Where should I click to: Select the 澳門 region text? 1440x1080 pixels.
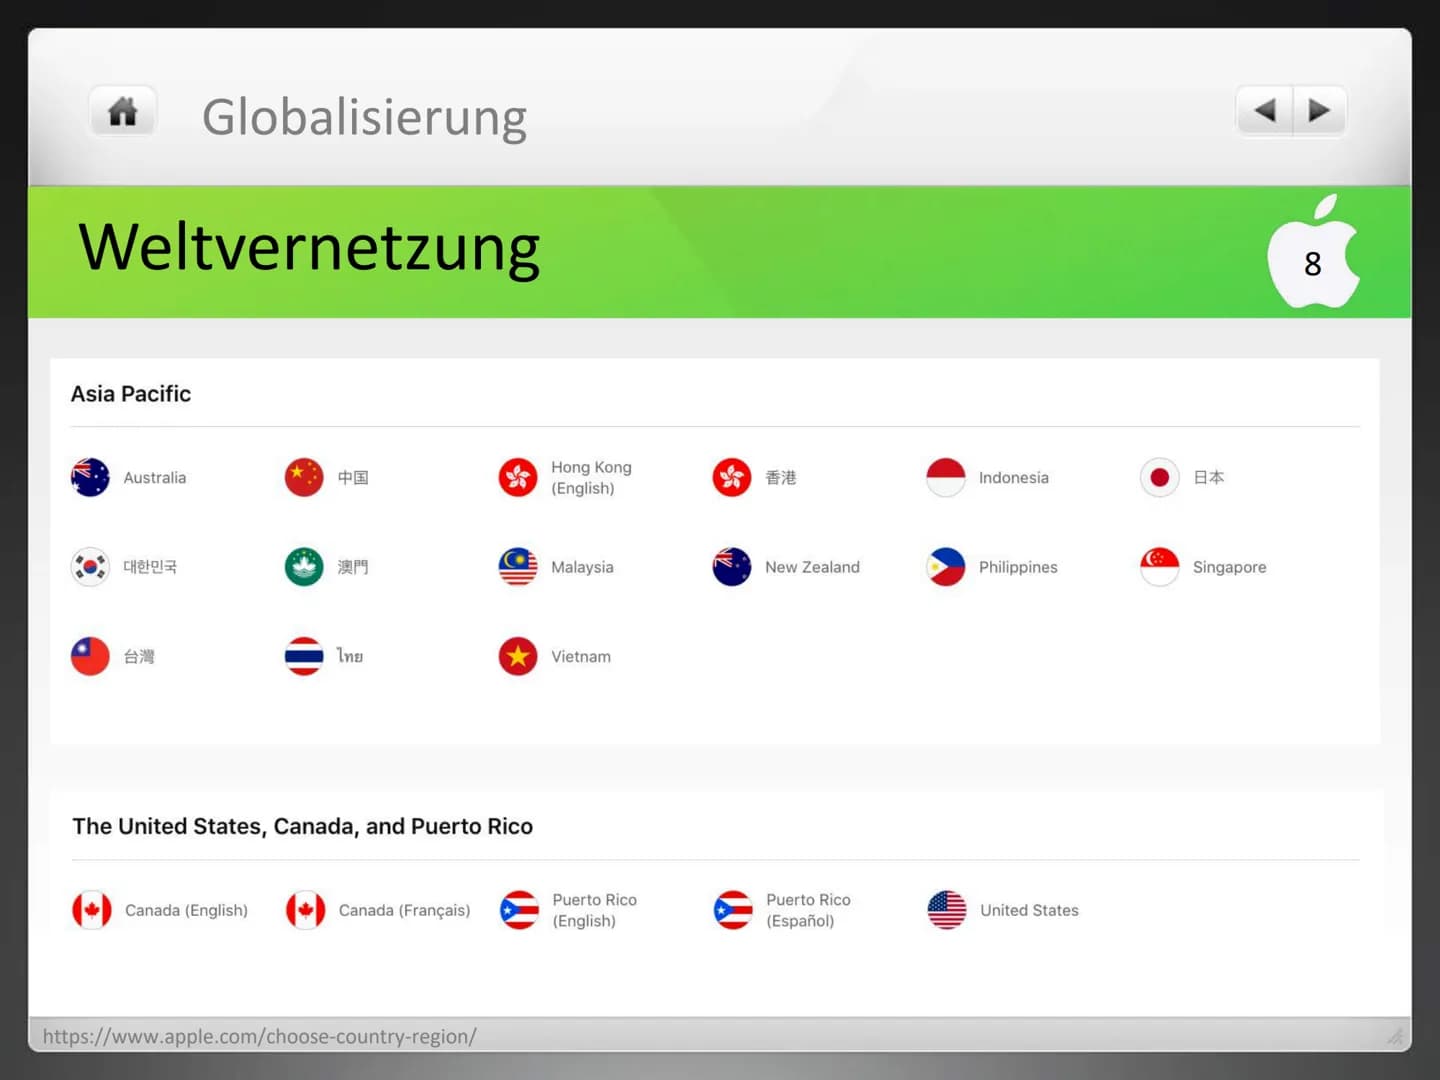click(353, 567)
